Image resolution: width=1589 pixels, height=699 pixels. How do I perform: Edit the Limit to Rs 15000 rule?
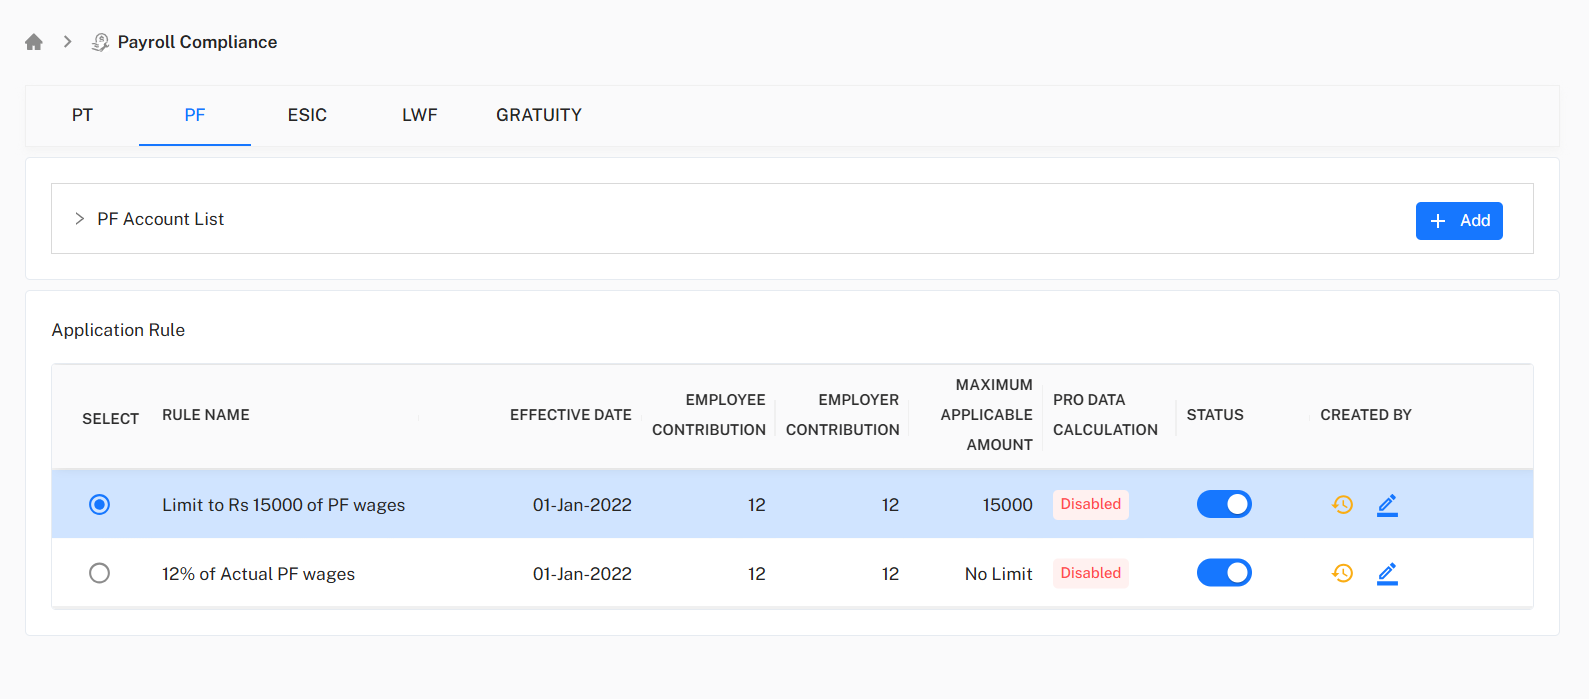tap(1387, 505)
